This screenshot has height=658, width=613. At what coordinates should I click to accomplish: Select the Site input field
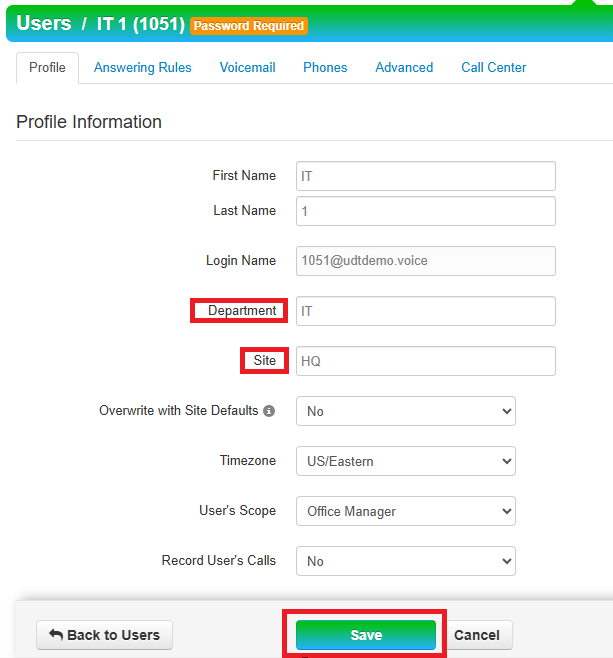click(x=425, y=361)
